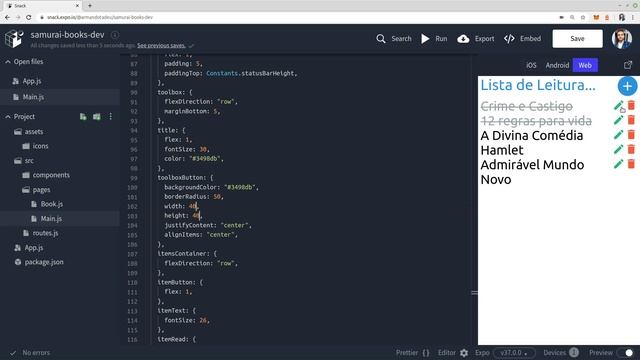The height and width of the screenshot is (360, 640).
Task: Edit A Divina Comédia pencil icon
Action: click(618, 135)
